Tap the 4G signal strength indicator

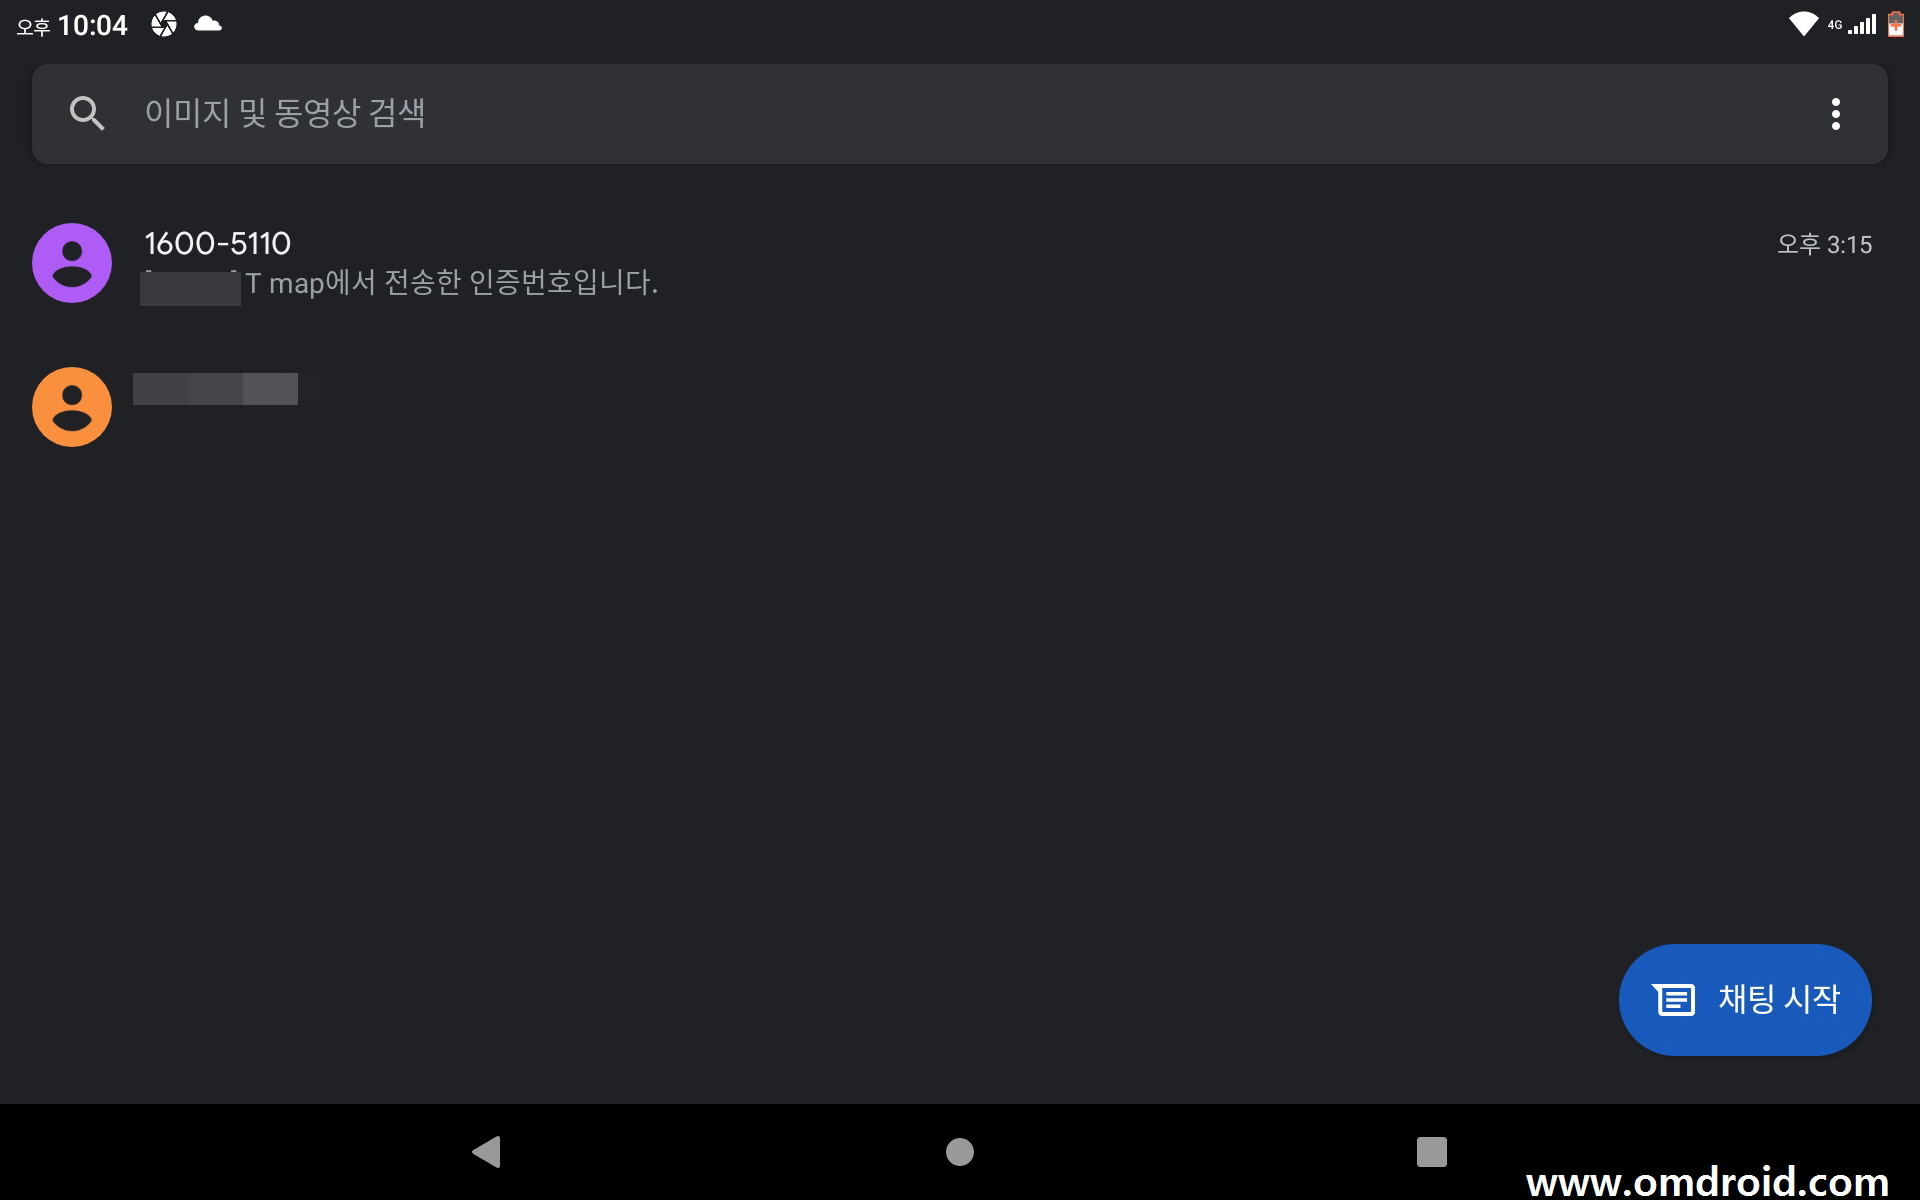[1853, 24]
